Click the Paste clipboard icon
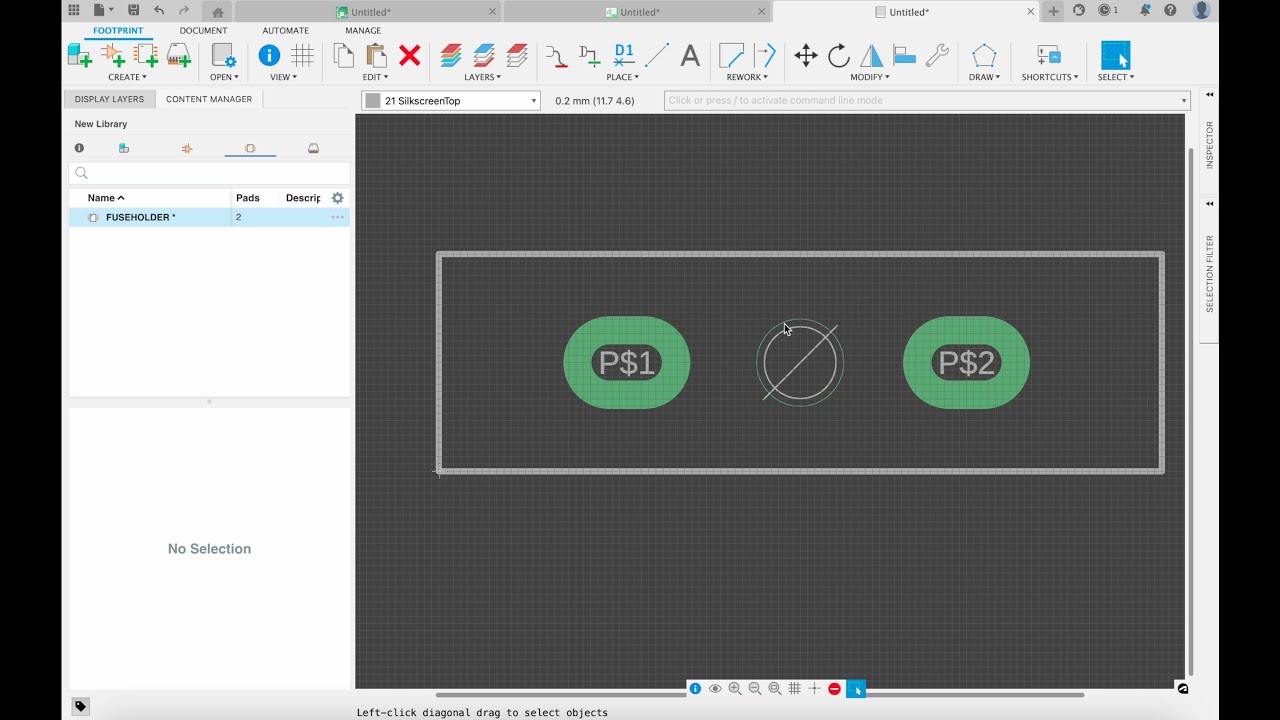This screenshot has width=1280, height=720. pyautogui.click(x=377, y=56)
